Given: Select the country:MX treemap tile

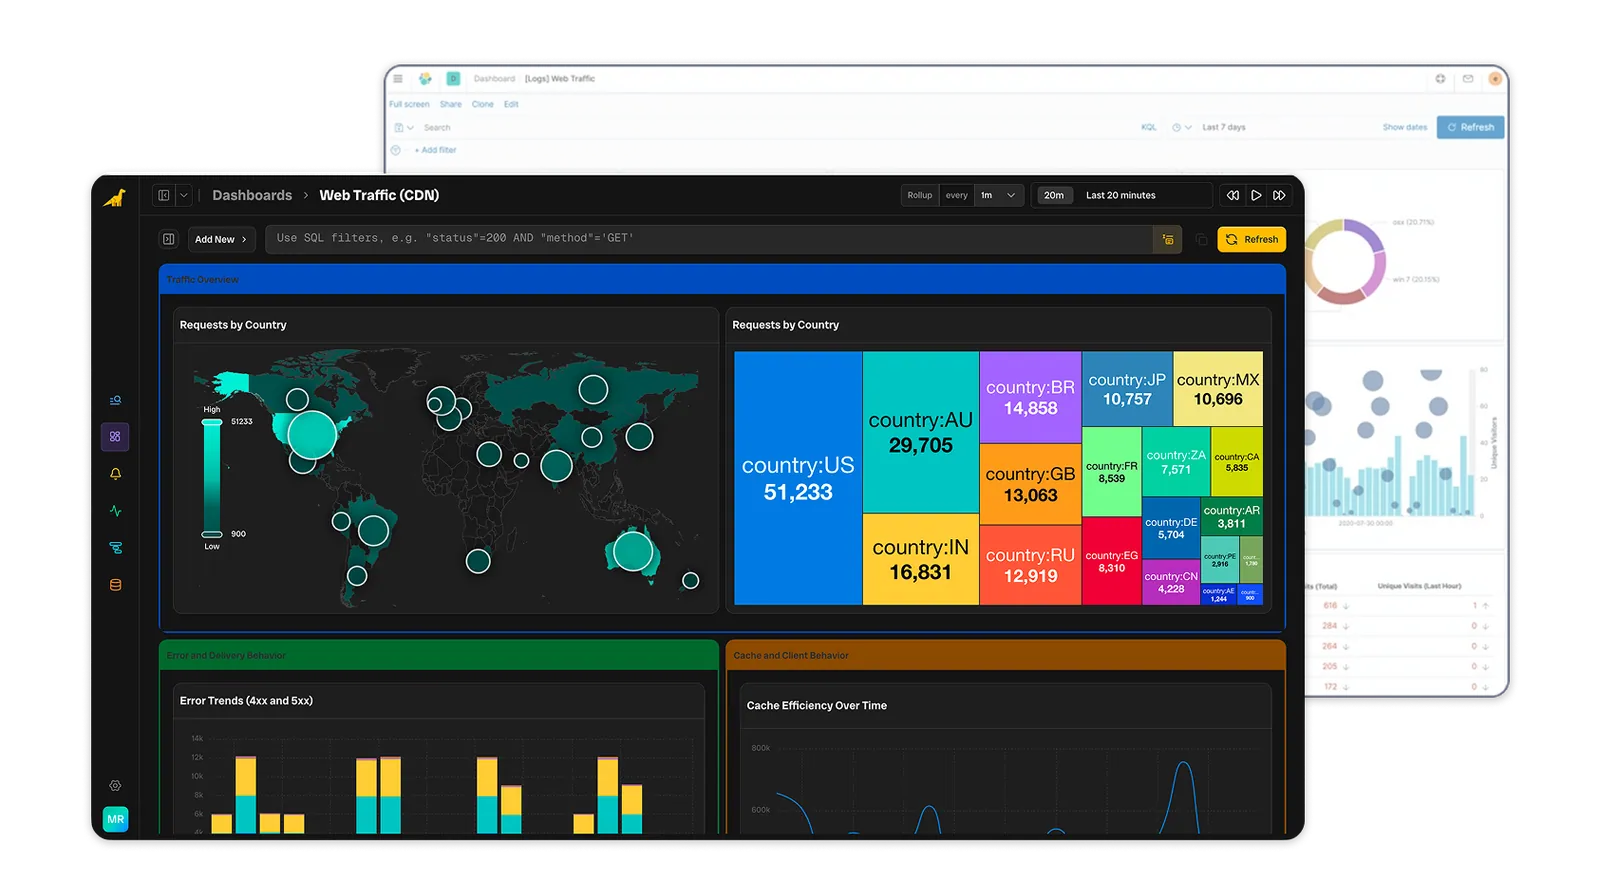Looking at the screenshot, I should point(1218,389).
